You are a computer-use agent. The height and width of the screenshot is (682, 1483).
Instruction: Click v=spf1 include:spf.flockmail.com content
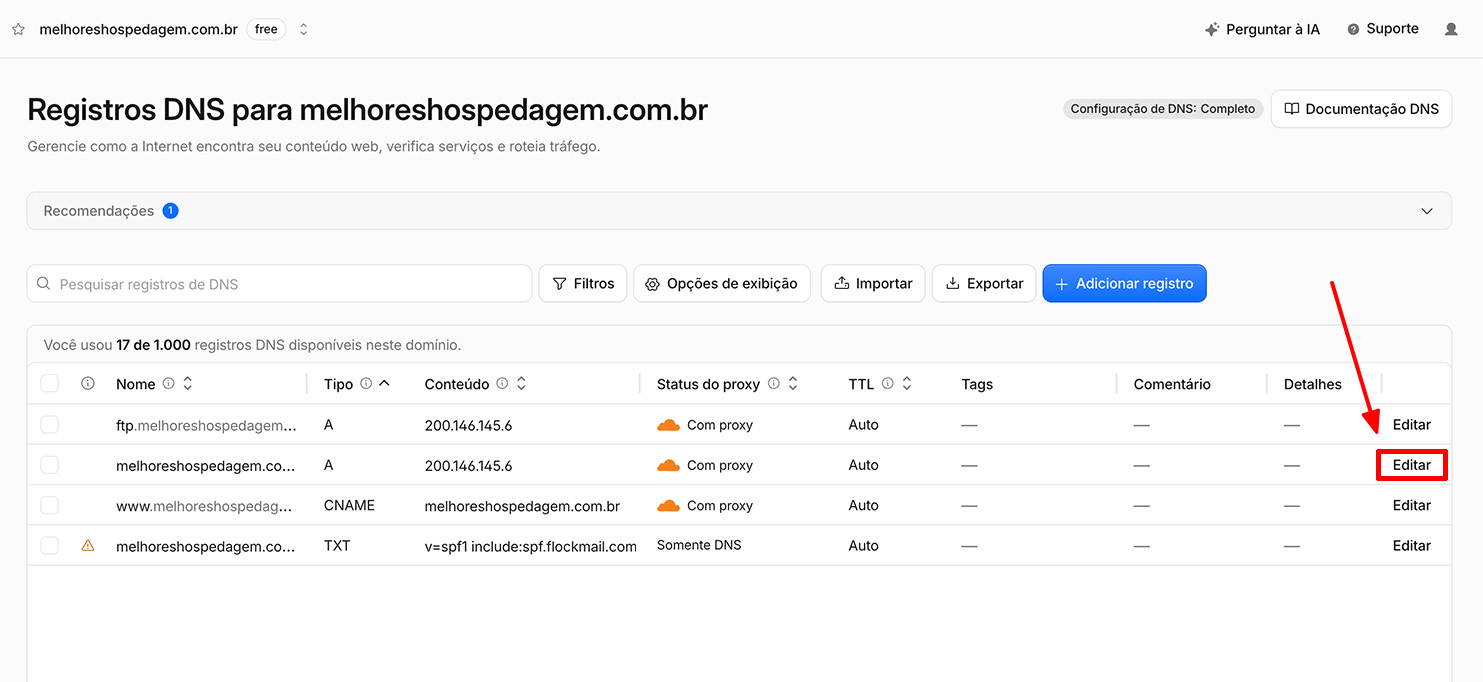(x=530, y=546)
